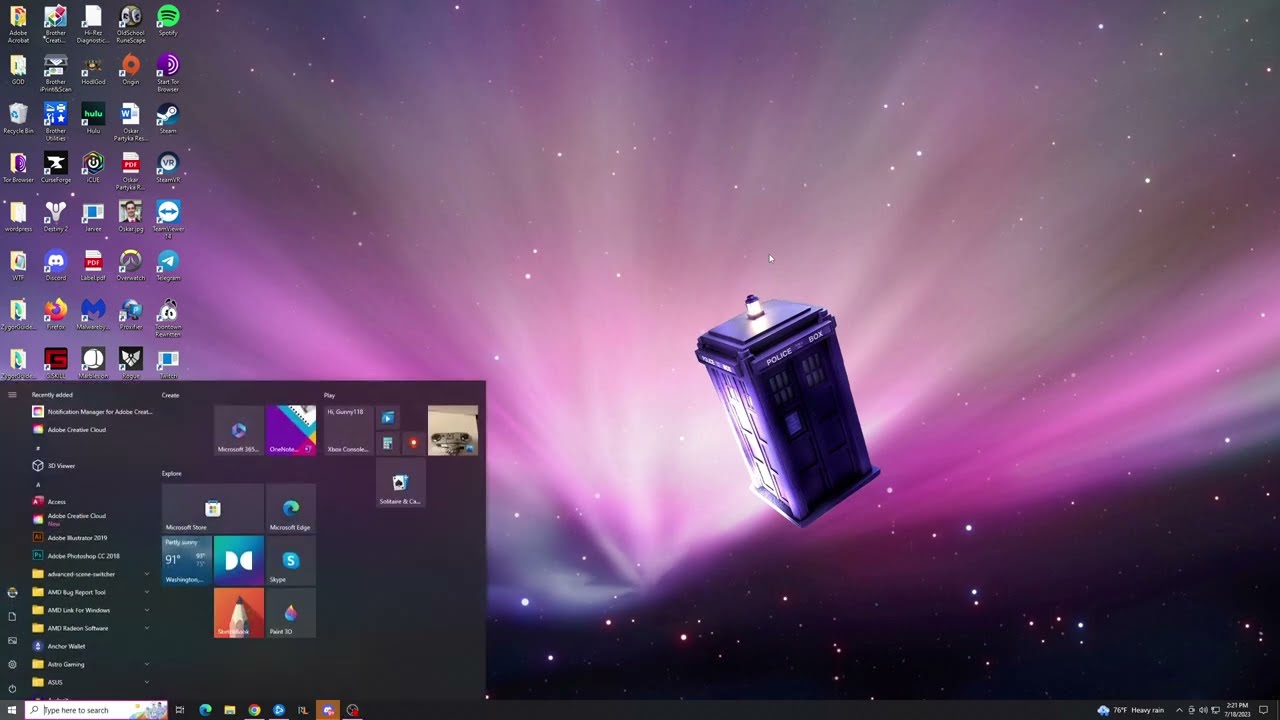
Task: Open Settings gear in Start menu
Action: 12,664
